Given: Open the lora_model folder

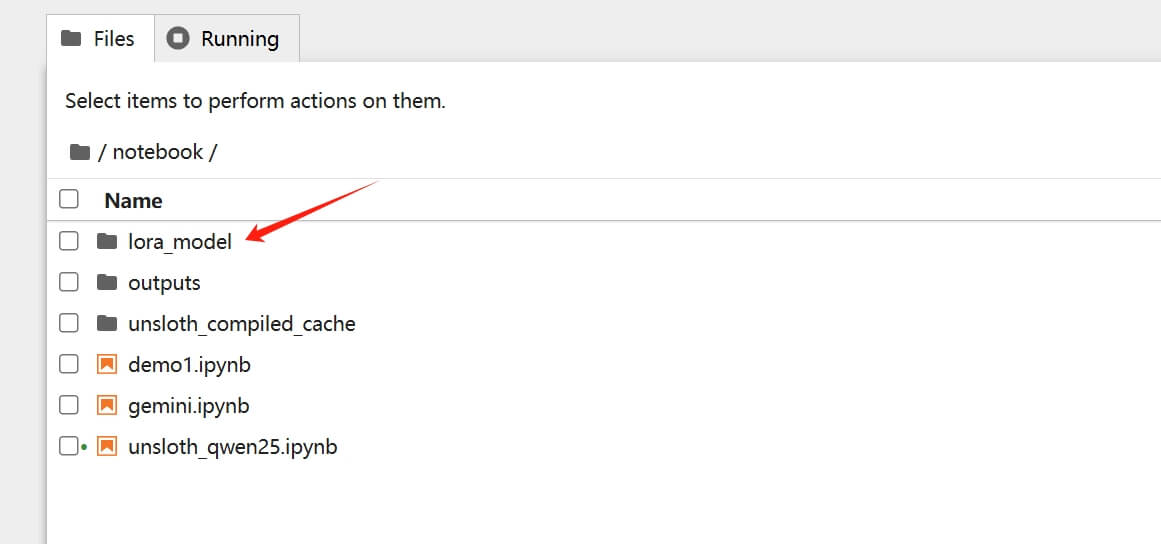Looking at the screenshot, I should 180,241.
